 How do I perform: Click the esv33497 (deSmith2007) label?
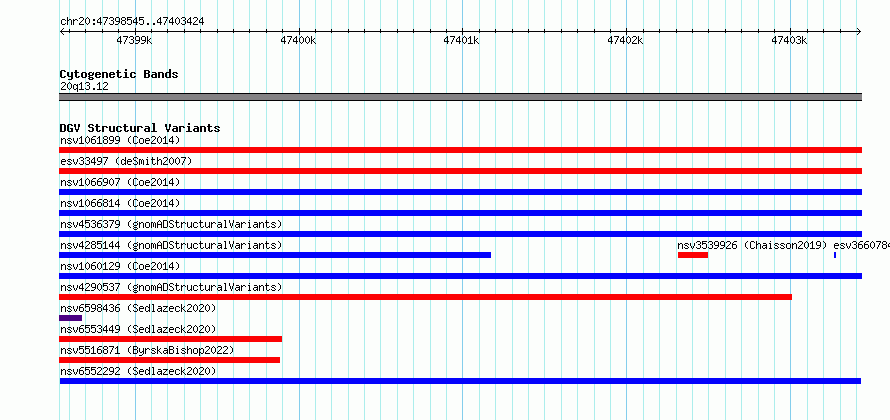[x=126, y=161]
